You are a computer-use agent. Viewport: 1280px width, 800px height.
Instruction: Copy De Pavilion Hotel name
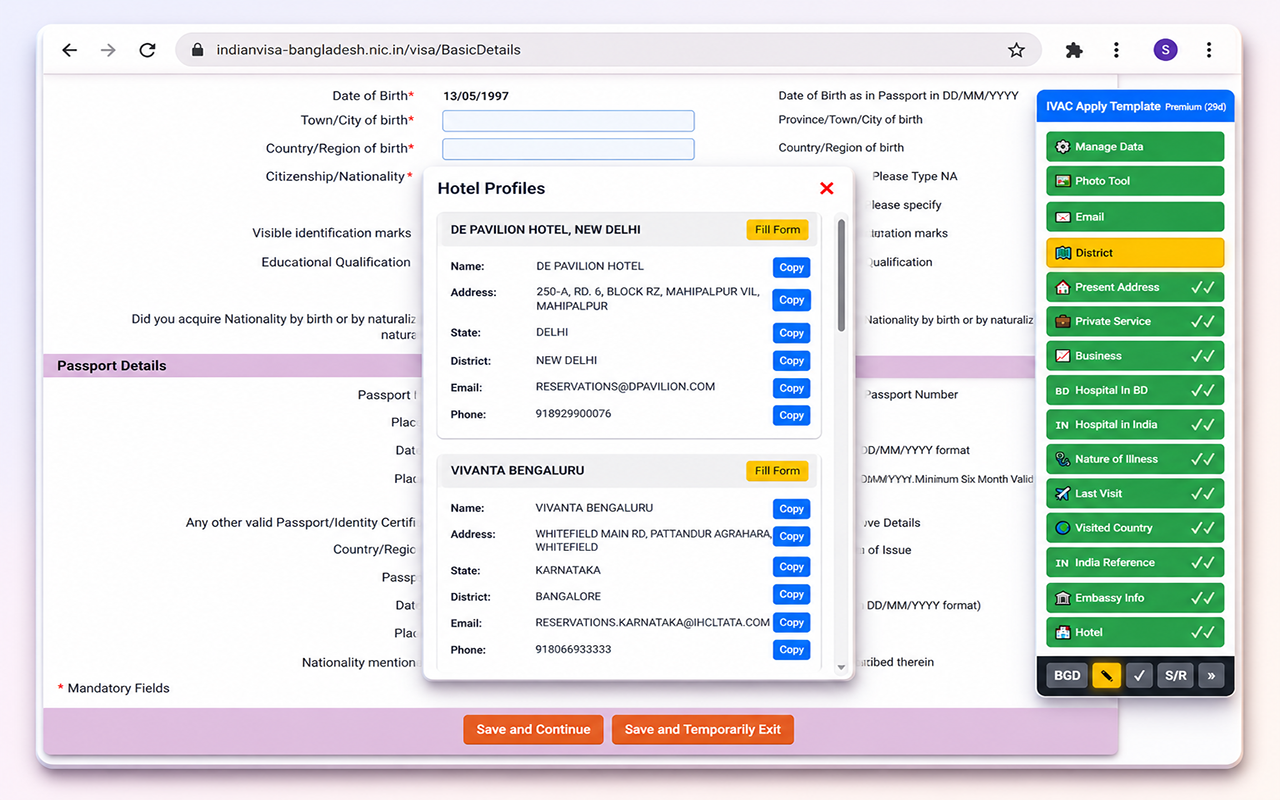pyautogui.click(x=791, y=268)
